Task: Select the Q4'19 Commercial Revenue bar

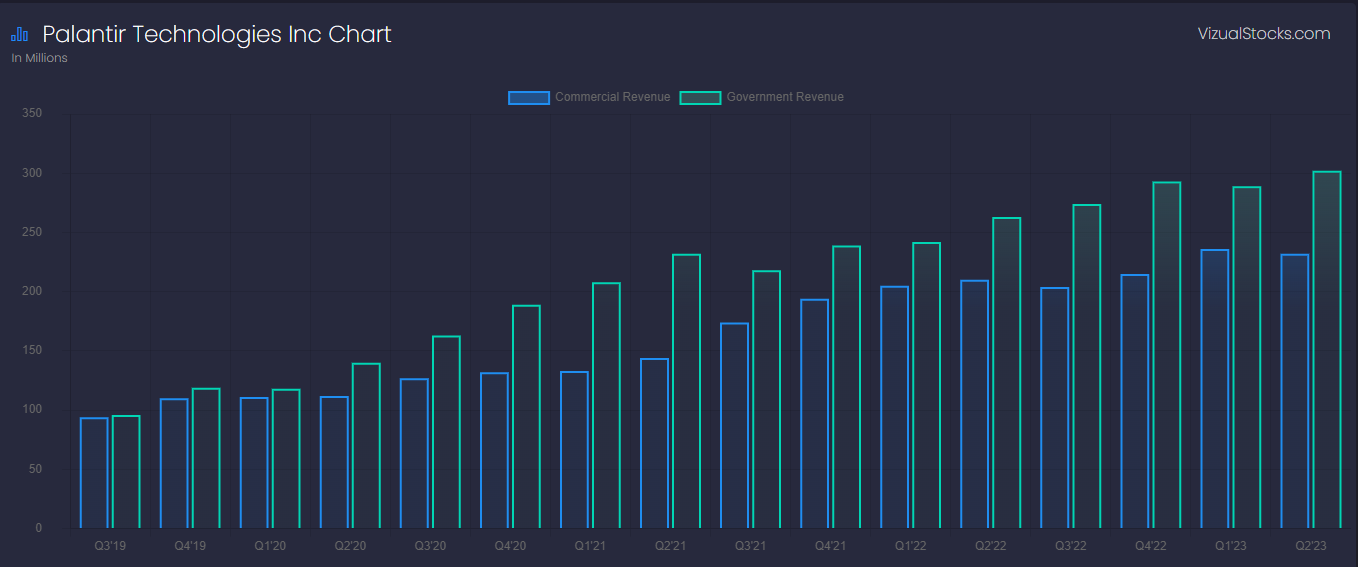Action: click(174, 463)
